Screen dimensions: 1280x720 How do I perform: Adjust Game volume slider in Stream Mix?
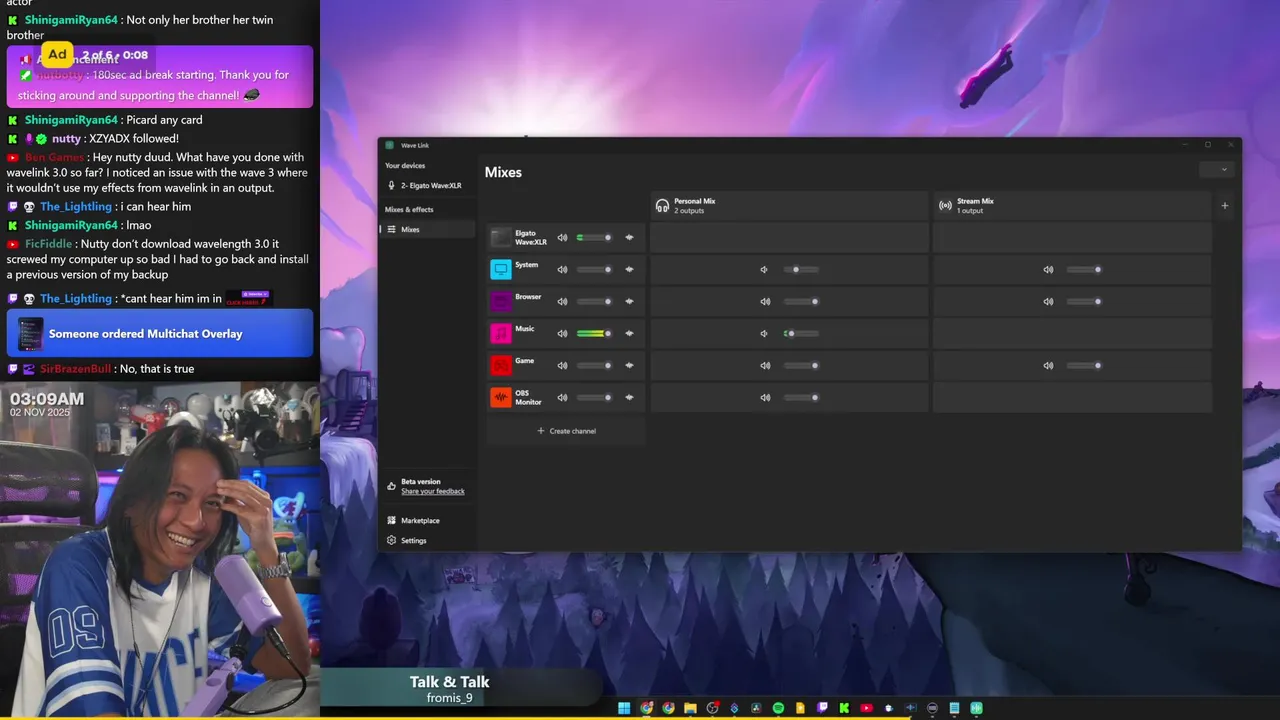1084,365
